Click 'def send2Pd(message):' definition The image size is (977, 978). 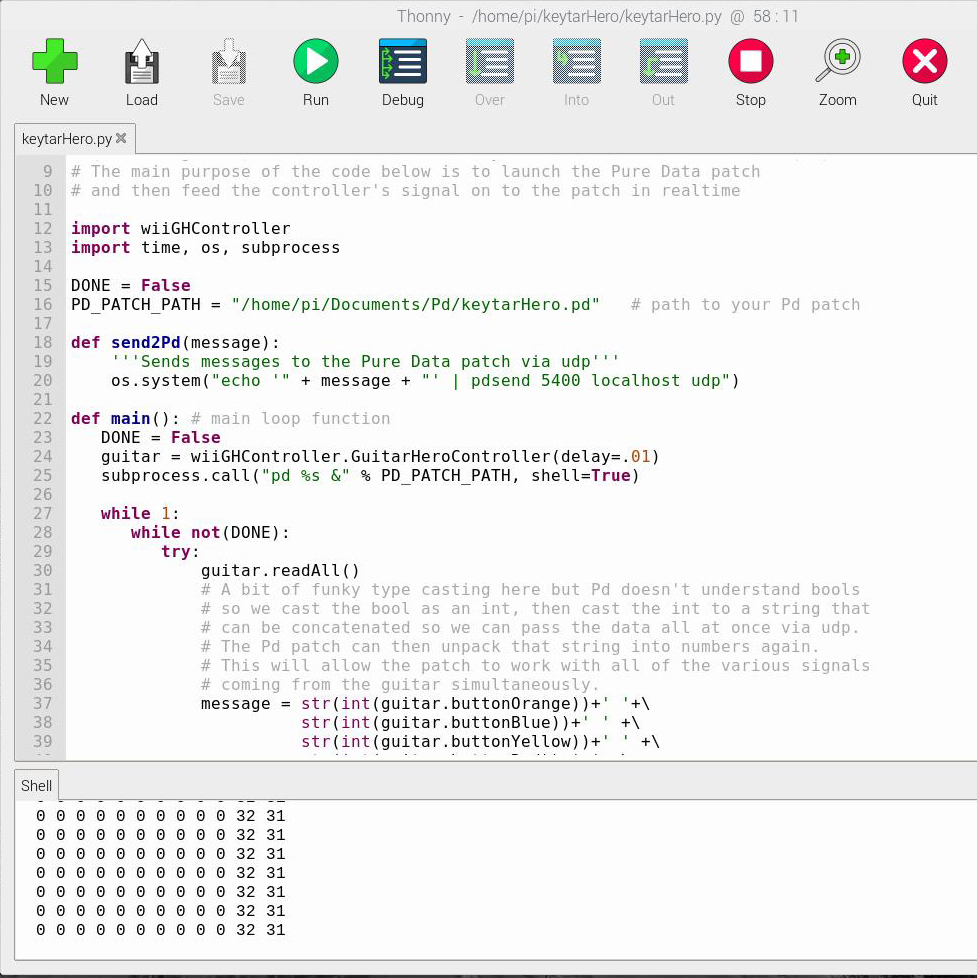coord(175,342)
